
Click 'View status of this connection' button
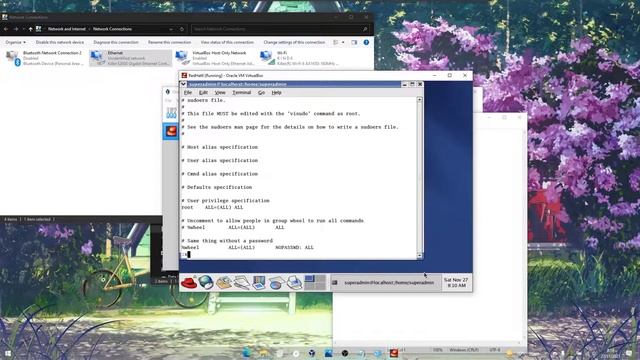tap(227, 42)
